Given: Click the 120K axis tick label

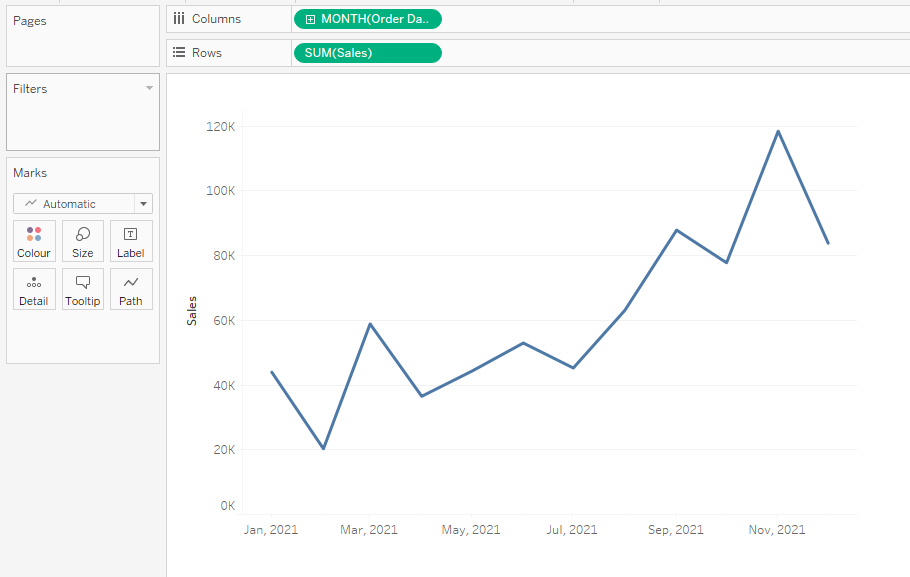Looking at the screenshot, I should click(x=221, y=127).
